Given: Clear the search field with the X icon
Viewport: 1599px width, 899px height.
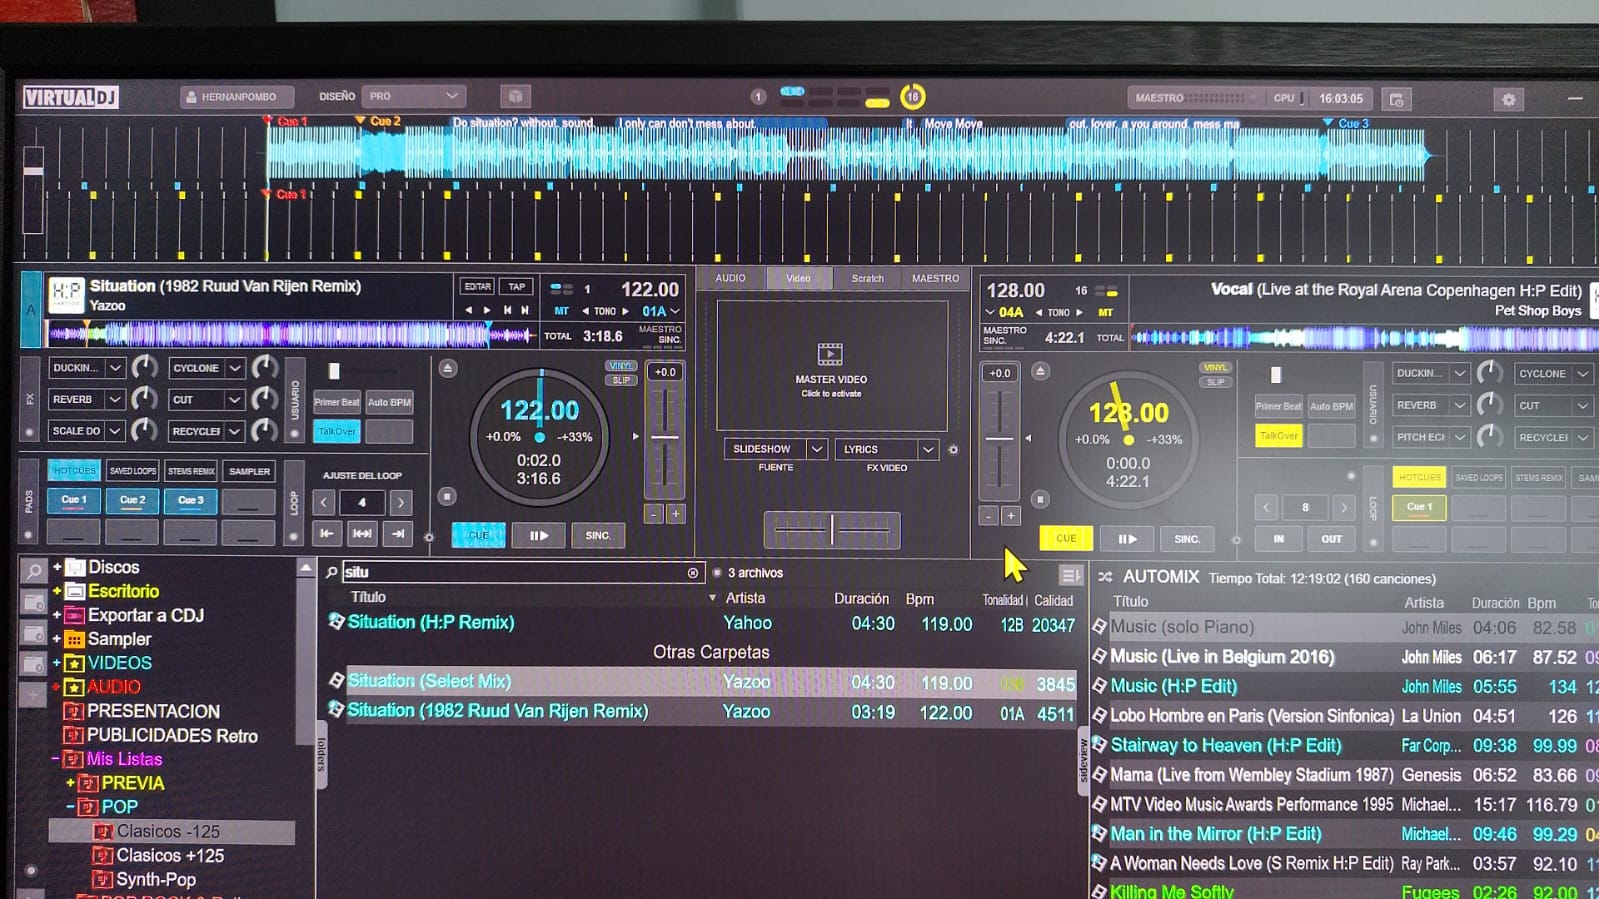Looking at the screenshot, I should click(692, 573).
